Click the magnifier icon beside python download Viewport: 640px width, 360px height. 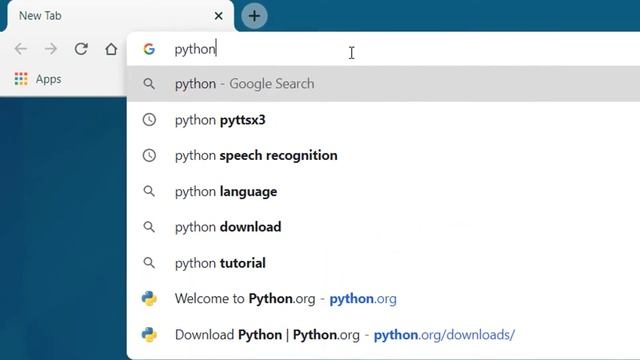[x=149, y=227]
